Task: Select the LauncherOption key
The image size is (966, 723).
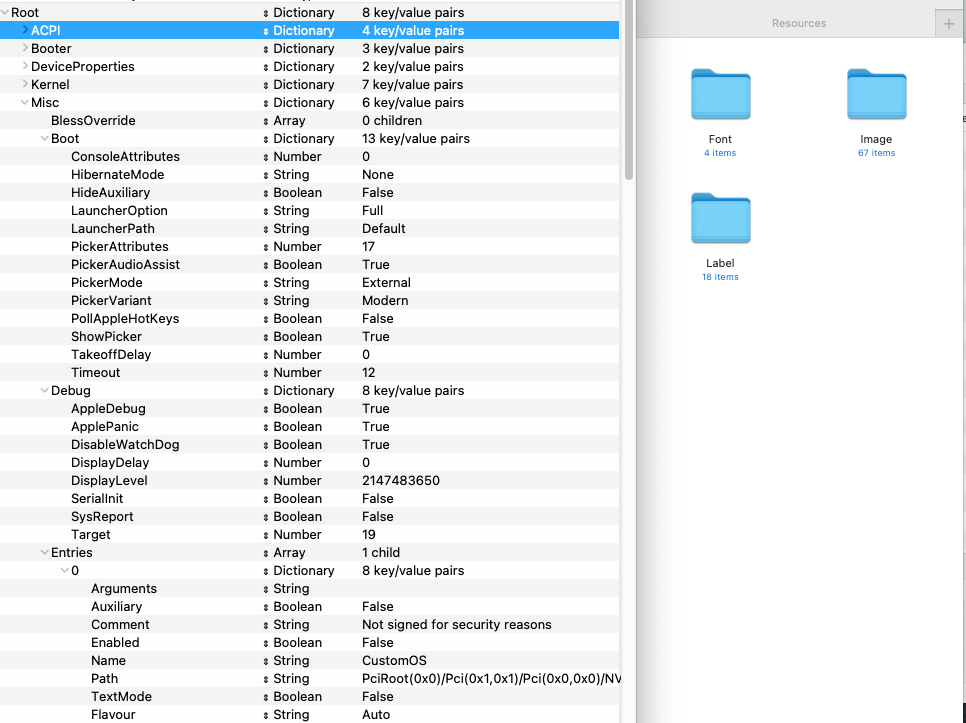Action: tap(119, 210)
